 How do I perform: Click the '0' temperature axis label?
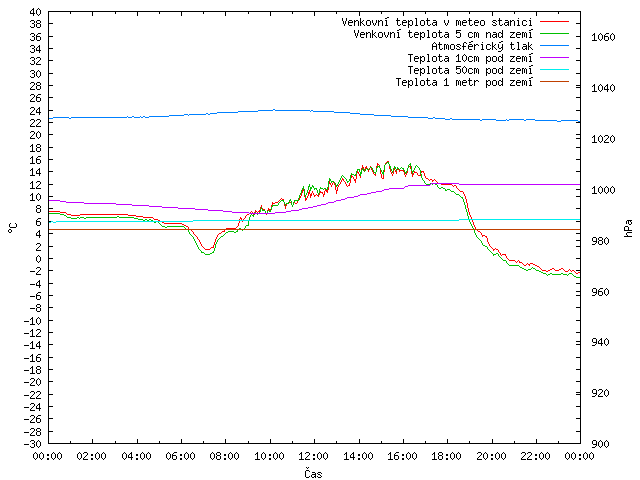[x=38, y=259]
